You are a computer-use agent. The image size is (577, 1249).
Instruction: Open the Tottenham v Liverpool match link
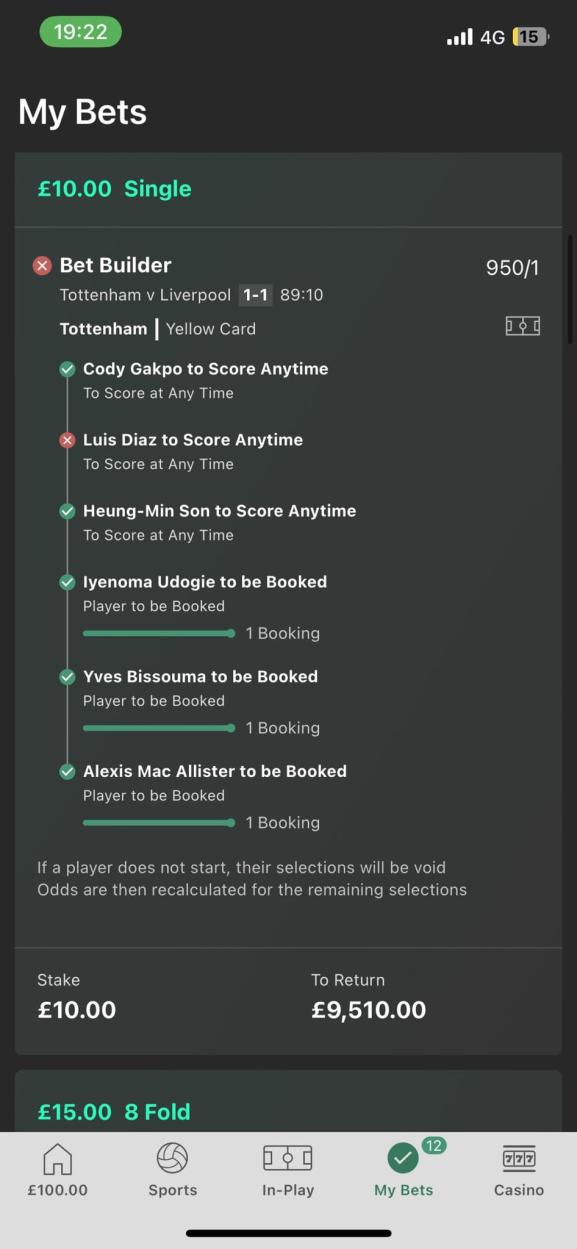[145, 295]
